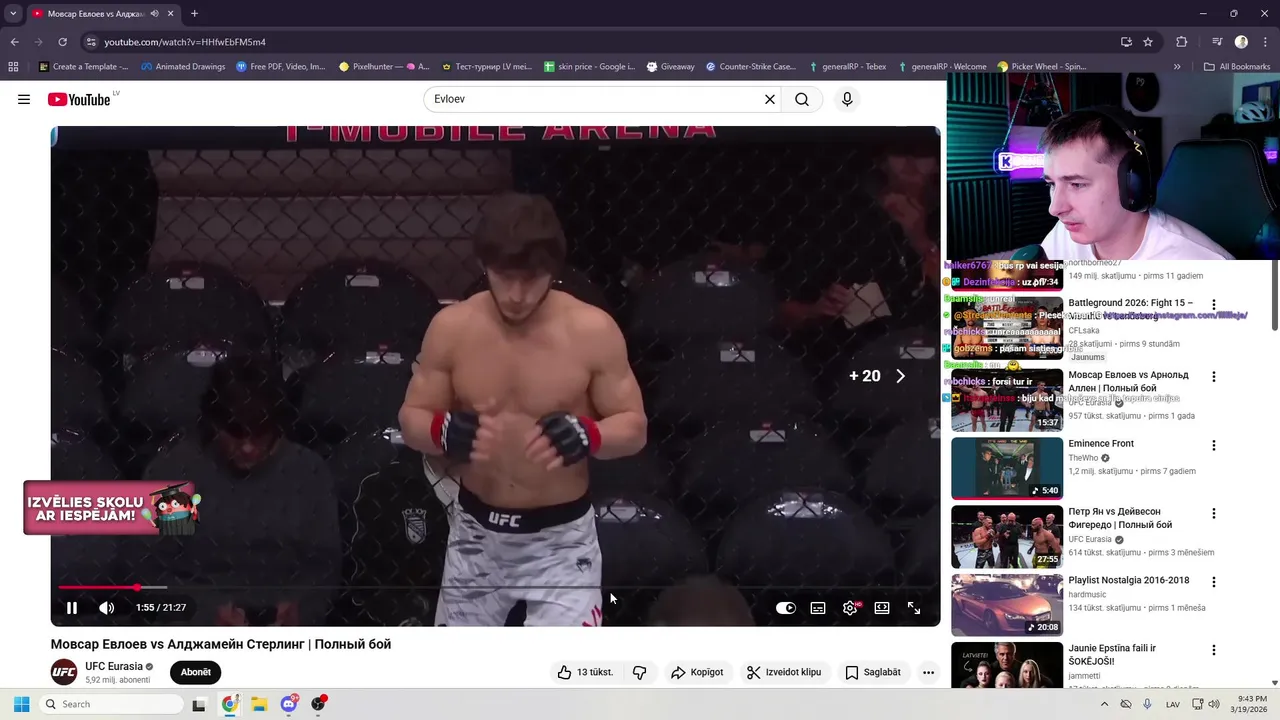Screen dimensions: 1280x720
Task: Open the Giveaway bookmark
Action: (x=670, y=67)
